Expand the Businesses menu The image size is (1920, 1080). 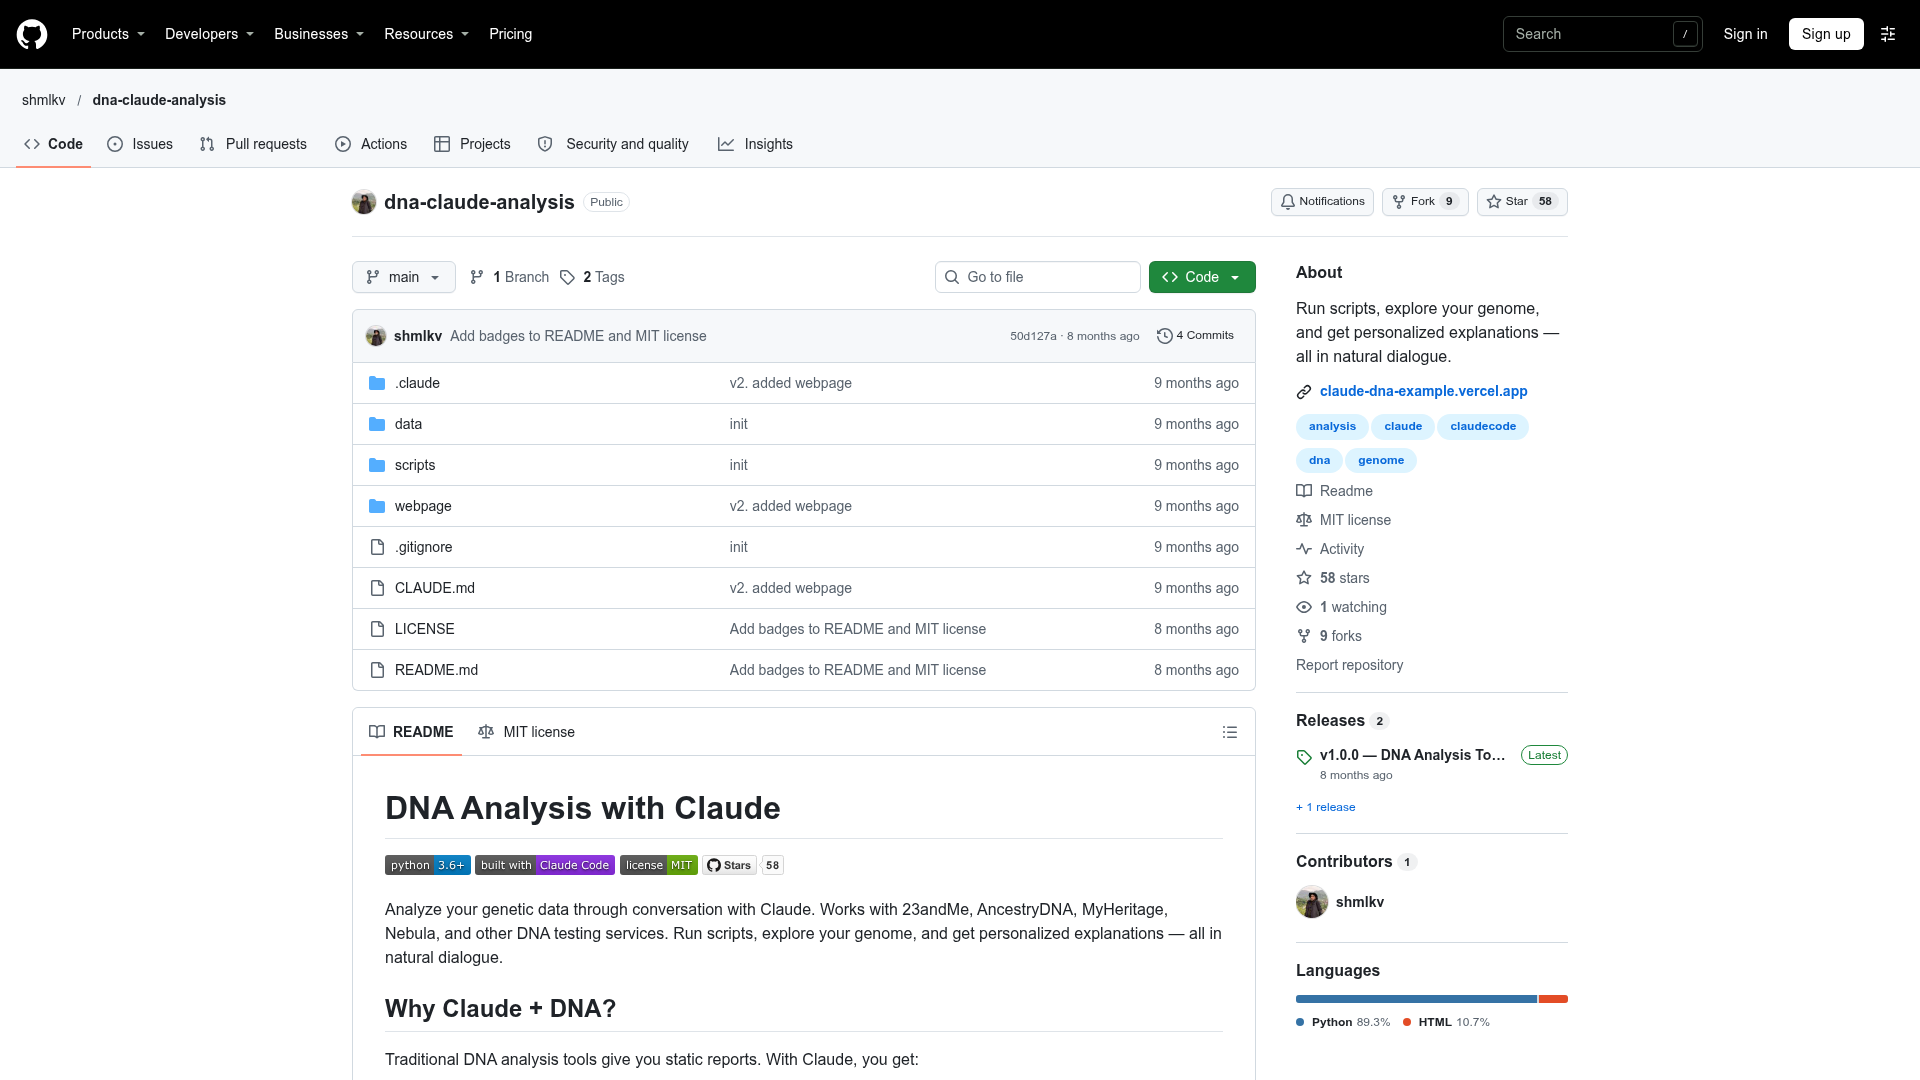[319, 34]
